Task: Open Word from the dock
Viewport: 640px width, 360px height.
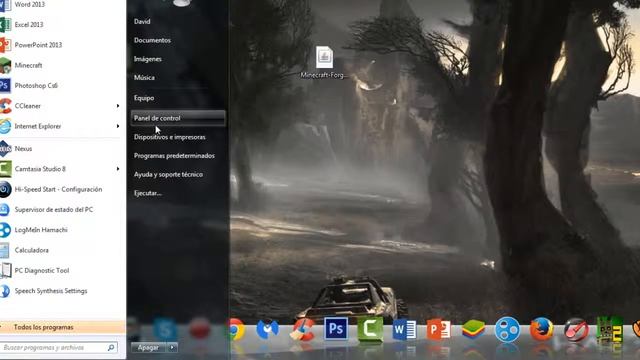Action: (x=404, y=329)
